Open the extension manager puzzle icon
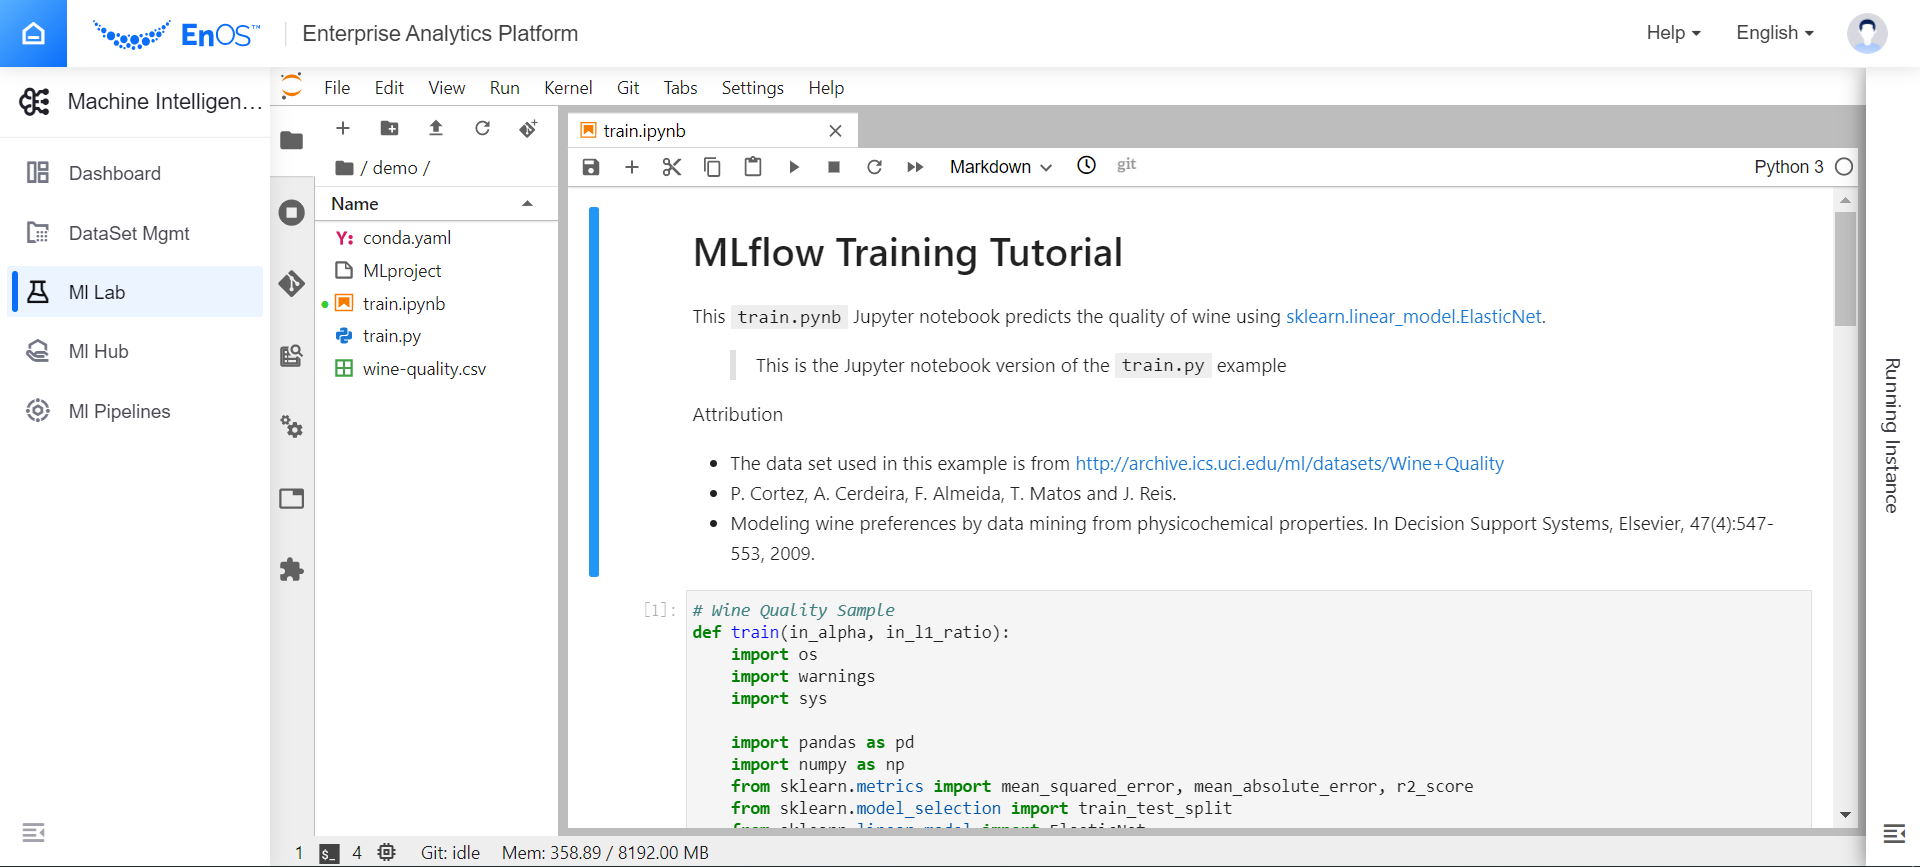The image size is (1920, 867). tap(292, 570)
